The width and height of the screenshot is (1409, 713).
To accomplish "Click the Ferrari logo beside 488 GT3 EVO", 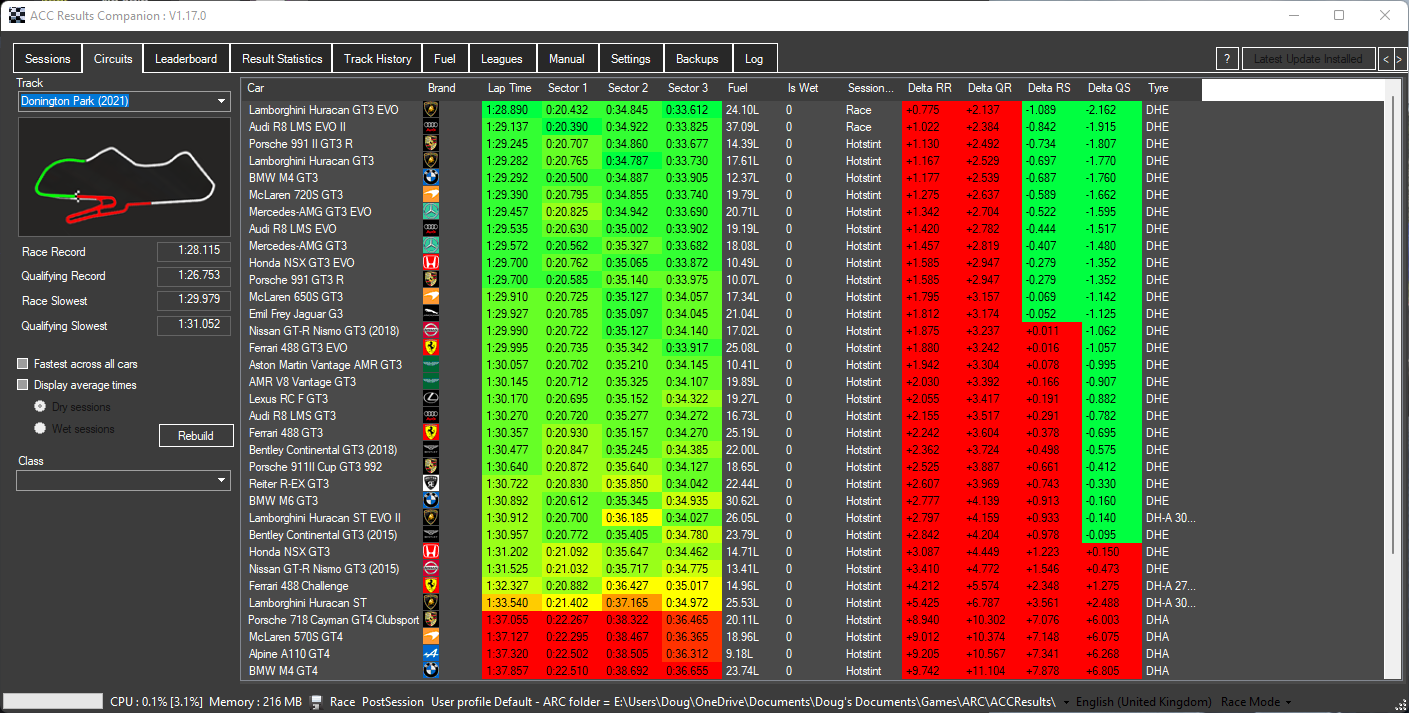I will [431, 348].
